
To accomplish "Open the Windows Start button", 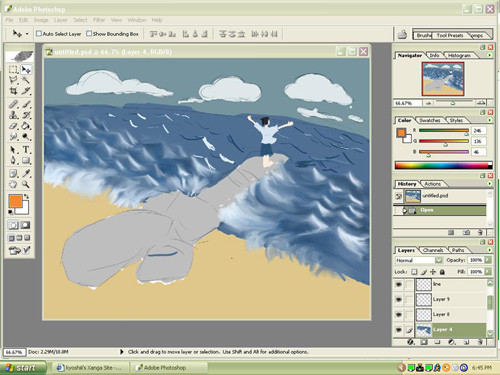I will coord(22,368).
